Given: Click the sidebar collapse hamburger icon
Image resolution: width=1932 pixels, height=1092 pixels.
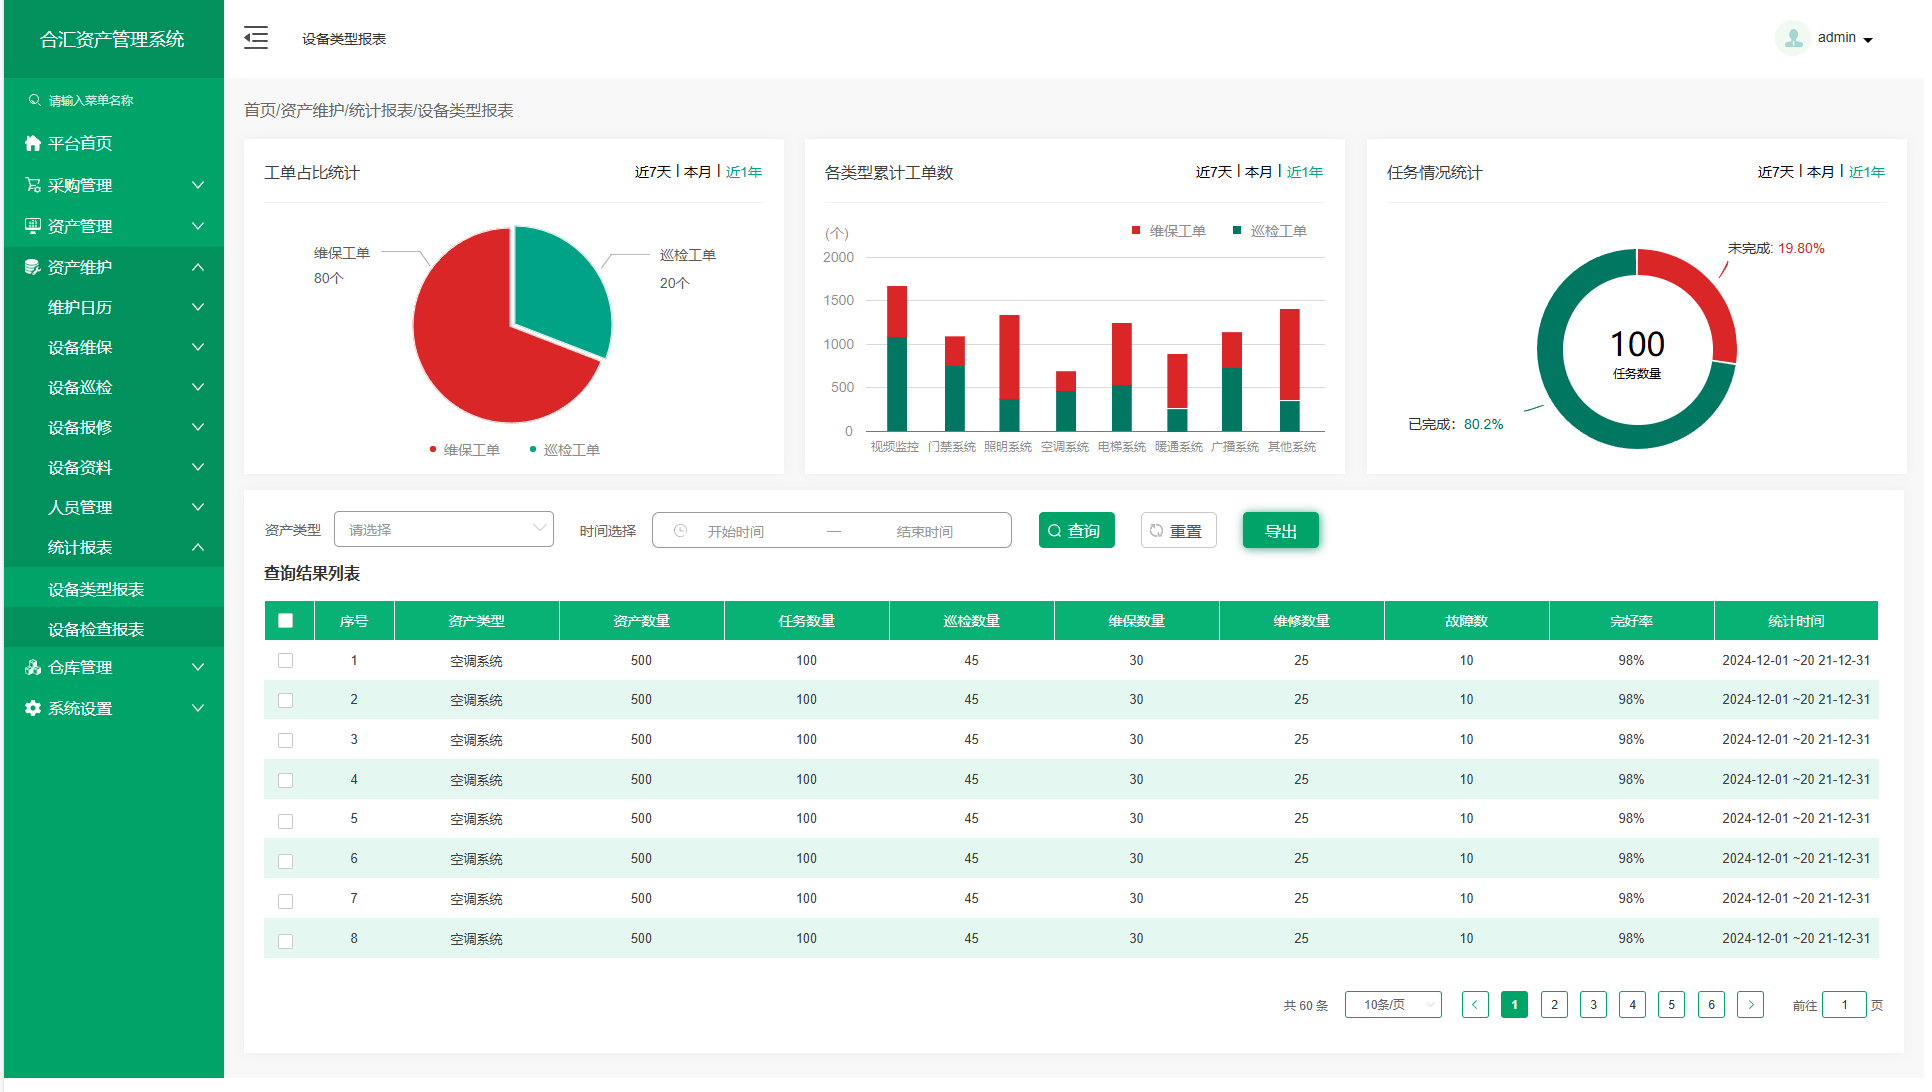Looking at the screenshot, I should [256, 38].
